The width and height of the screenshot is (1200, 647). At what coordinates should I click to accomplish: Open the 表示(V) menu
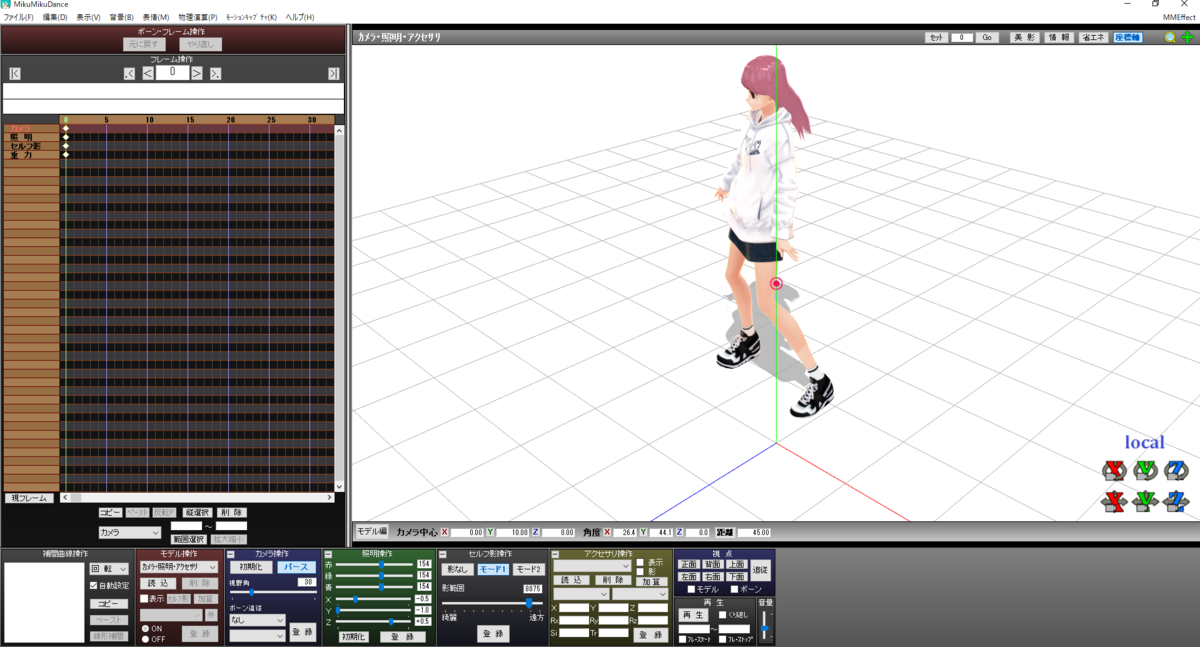coord(89,17)
